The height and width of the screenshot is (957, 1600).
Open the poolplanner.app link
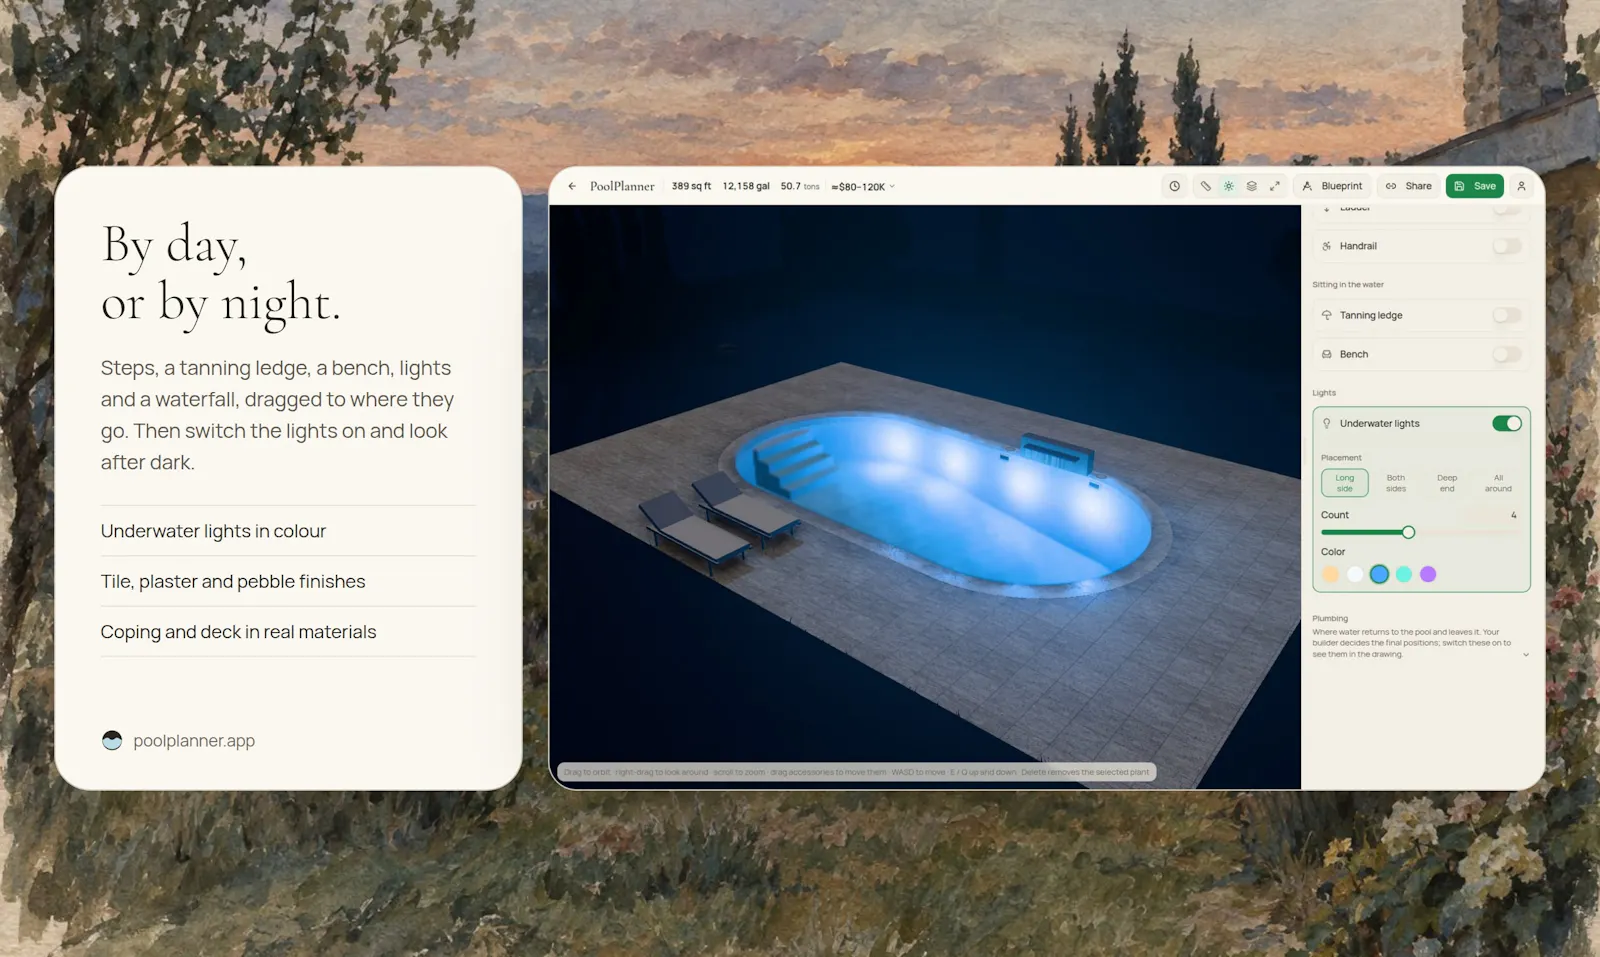click(x=194, y=741)
